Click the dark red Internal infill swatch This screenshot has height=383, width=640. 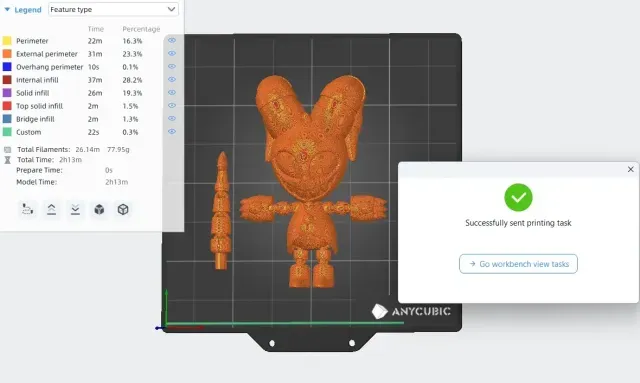click(x=7, y=80)
